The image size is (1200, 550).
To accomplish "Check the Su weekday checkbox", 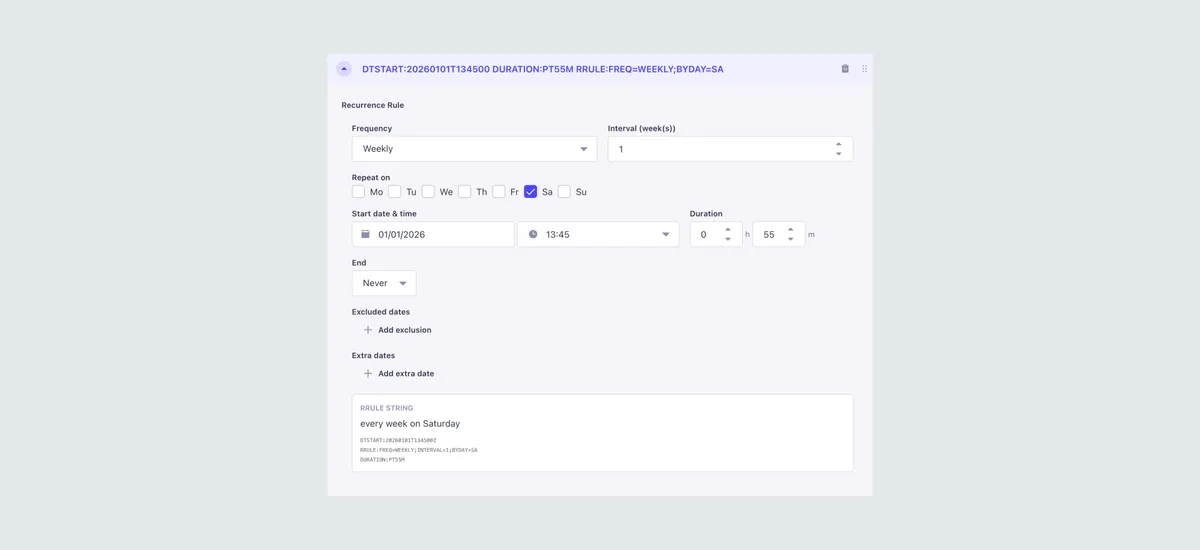I will pyautogui.click(x=565, y=191).
